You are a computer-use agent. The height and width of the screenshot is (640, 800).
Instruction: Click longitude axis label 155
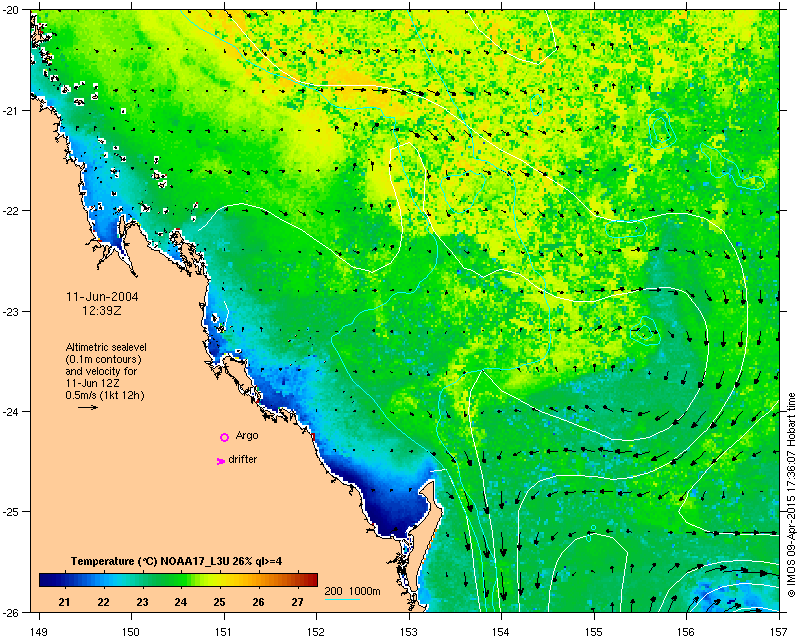point(594,632)
